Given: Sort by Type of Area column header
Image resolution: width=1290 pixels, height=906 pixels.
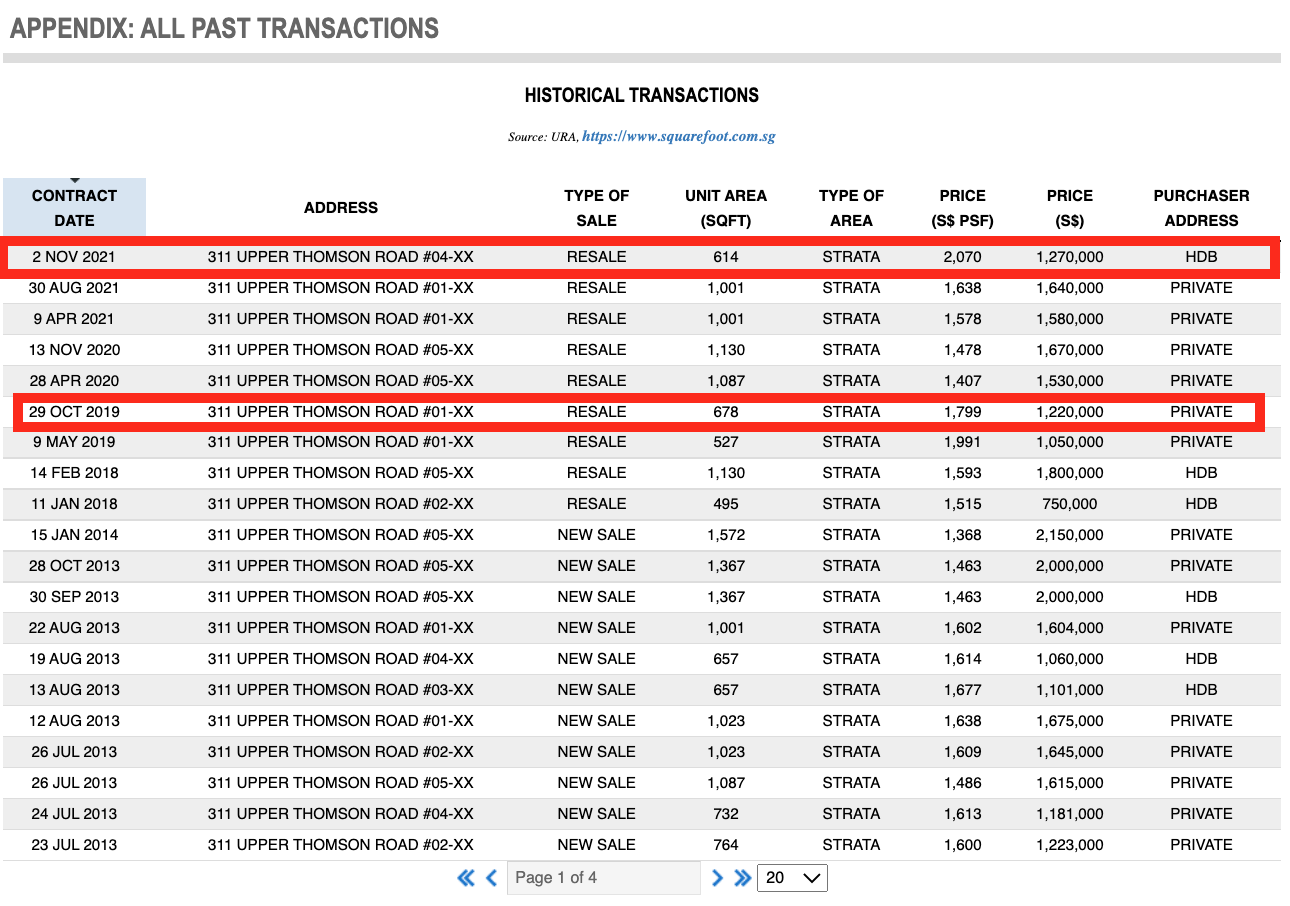Looking at the screenshot, I should [x=851, y=208].
